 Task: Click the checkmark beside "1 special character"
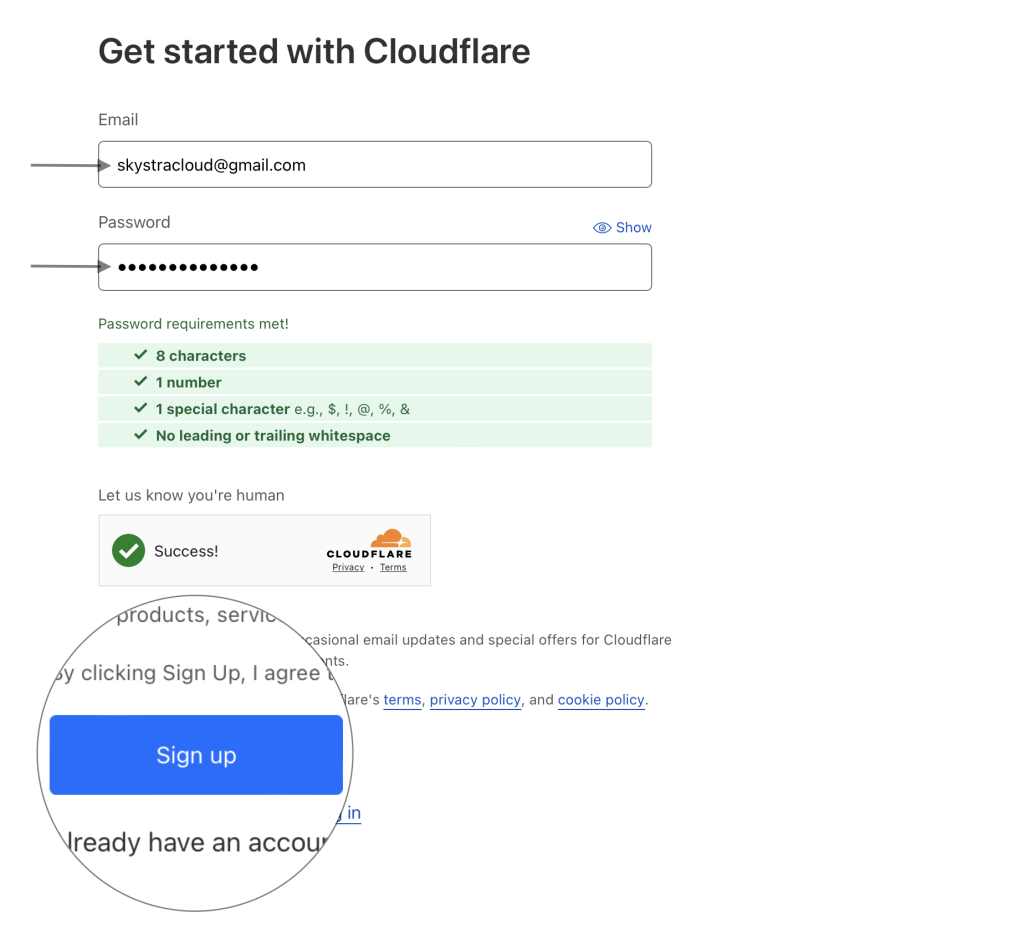coord(141,409)
